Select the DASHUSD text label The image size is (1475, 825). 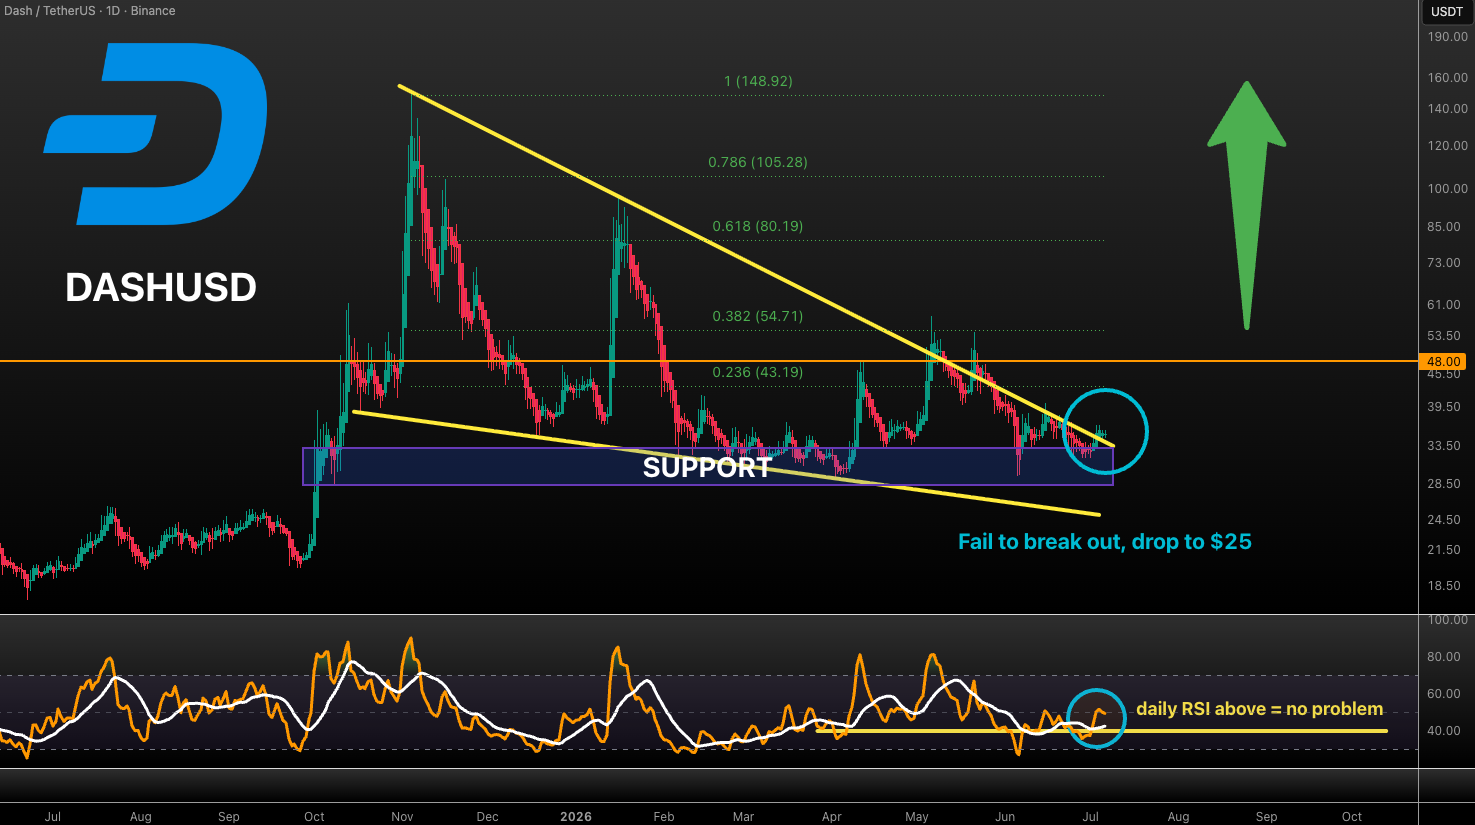(x=161, y=288)
